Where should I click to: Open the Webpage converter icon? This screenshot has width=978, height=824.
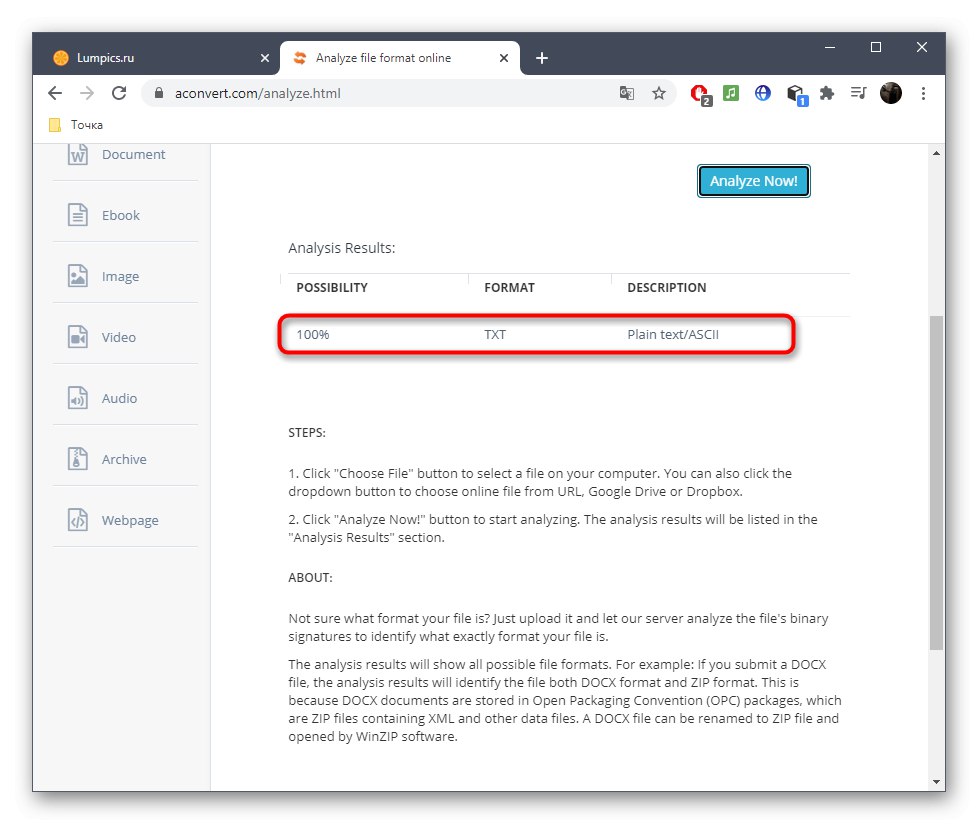77,520
